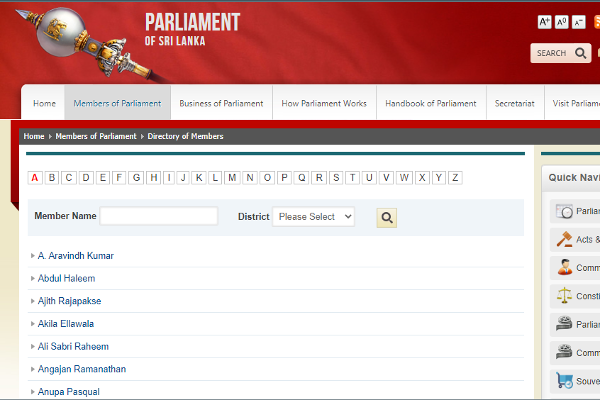600x400 pixels.
Task: Open Anupa Pasqual profile
Action: 68,392
